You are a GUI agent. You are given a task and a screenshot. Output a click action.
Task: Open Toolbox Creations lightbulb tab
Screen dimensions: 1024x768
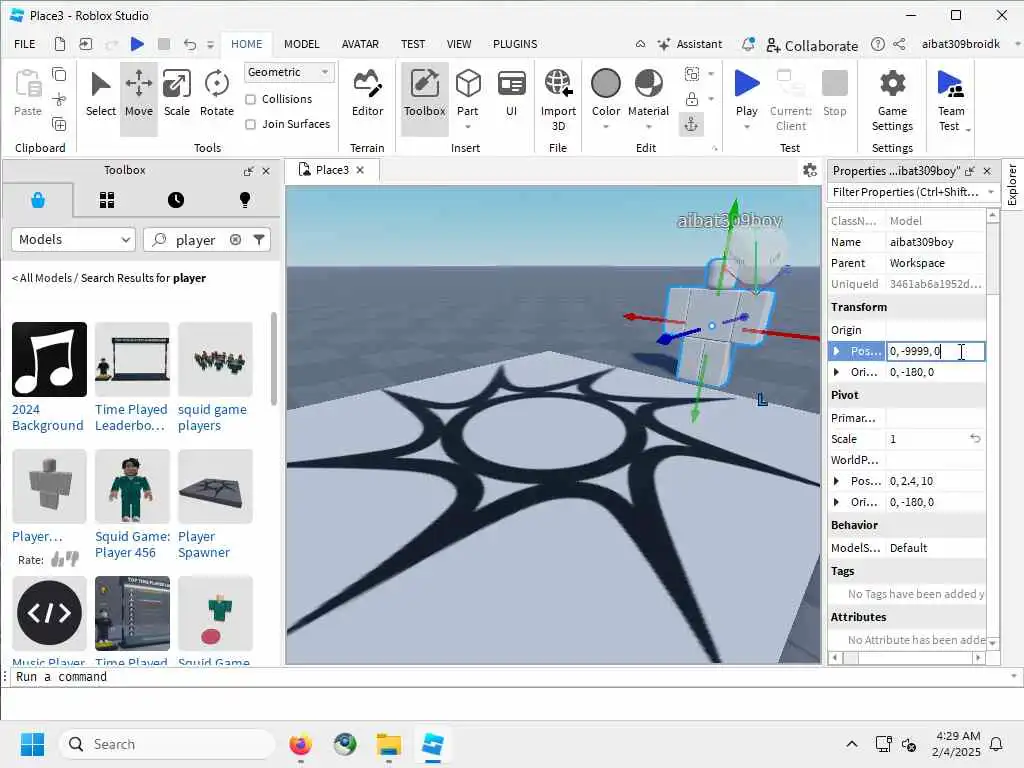245,200
